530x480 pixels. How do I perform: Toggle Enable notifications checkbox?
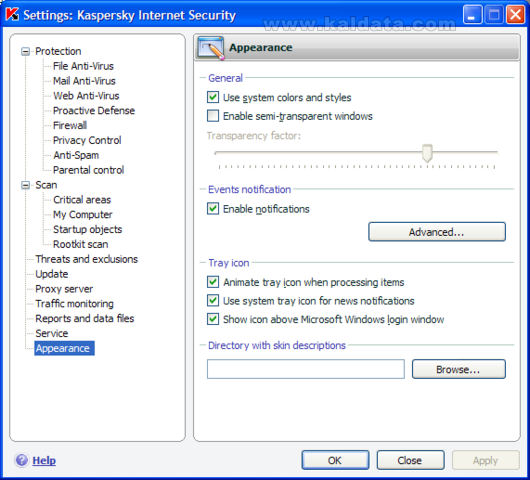[213, 209]
